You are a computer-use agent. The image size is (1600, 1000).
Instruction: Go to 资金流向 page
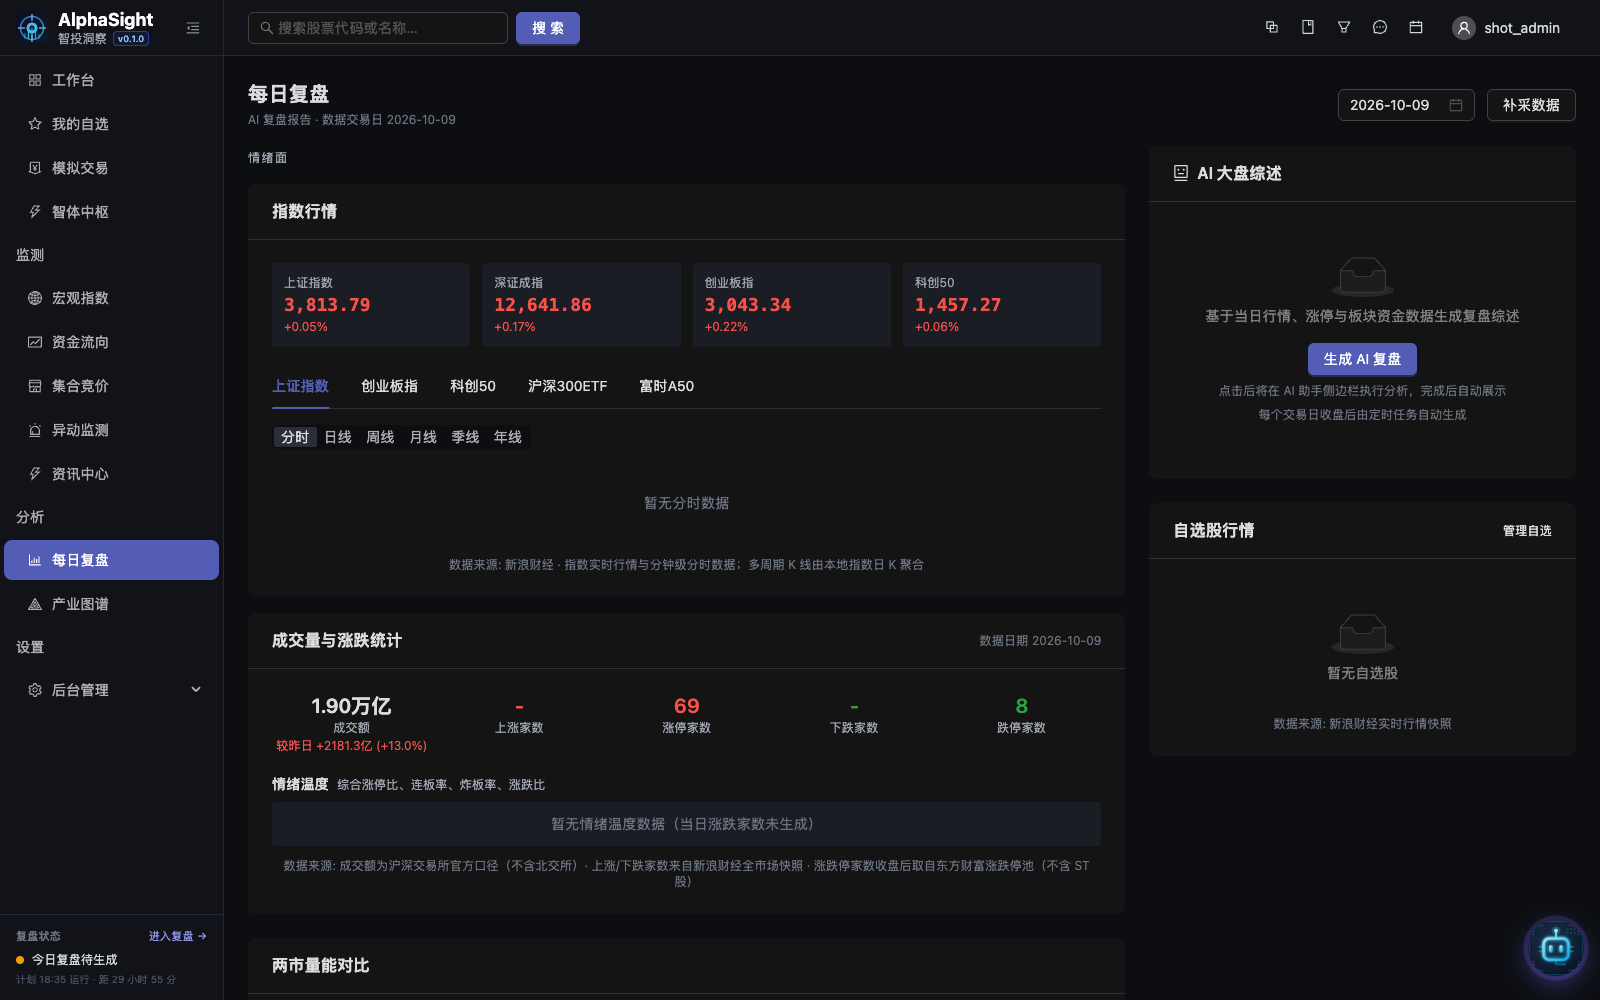(x=112, y=342)
